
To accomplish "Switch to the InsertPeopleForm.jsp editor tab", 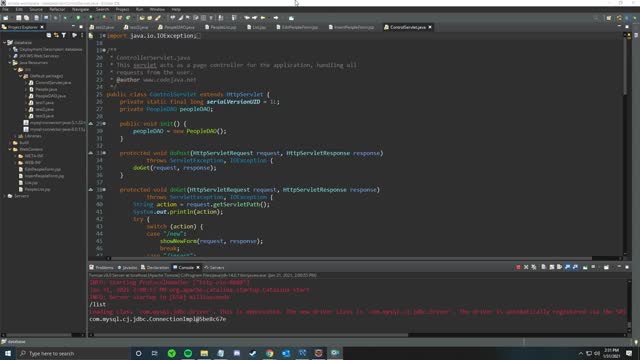I will pyautogui.click(x=351, y=27).
